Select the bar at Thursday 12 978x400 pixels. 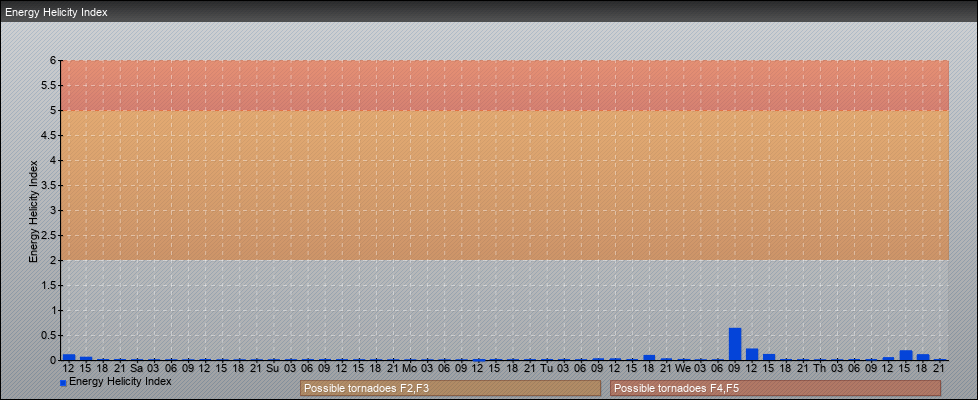tap(888, 359)
